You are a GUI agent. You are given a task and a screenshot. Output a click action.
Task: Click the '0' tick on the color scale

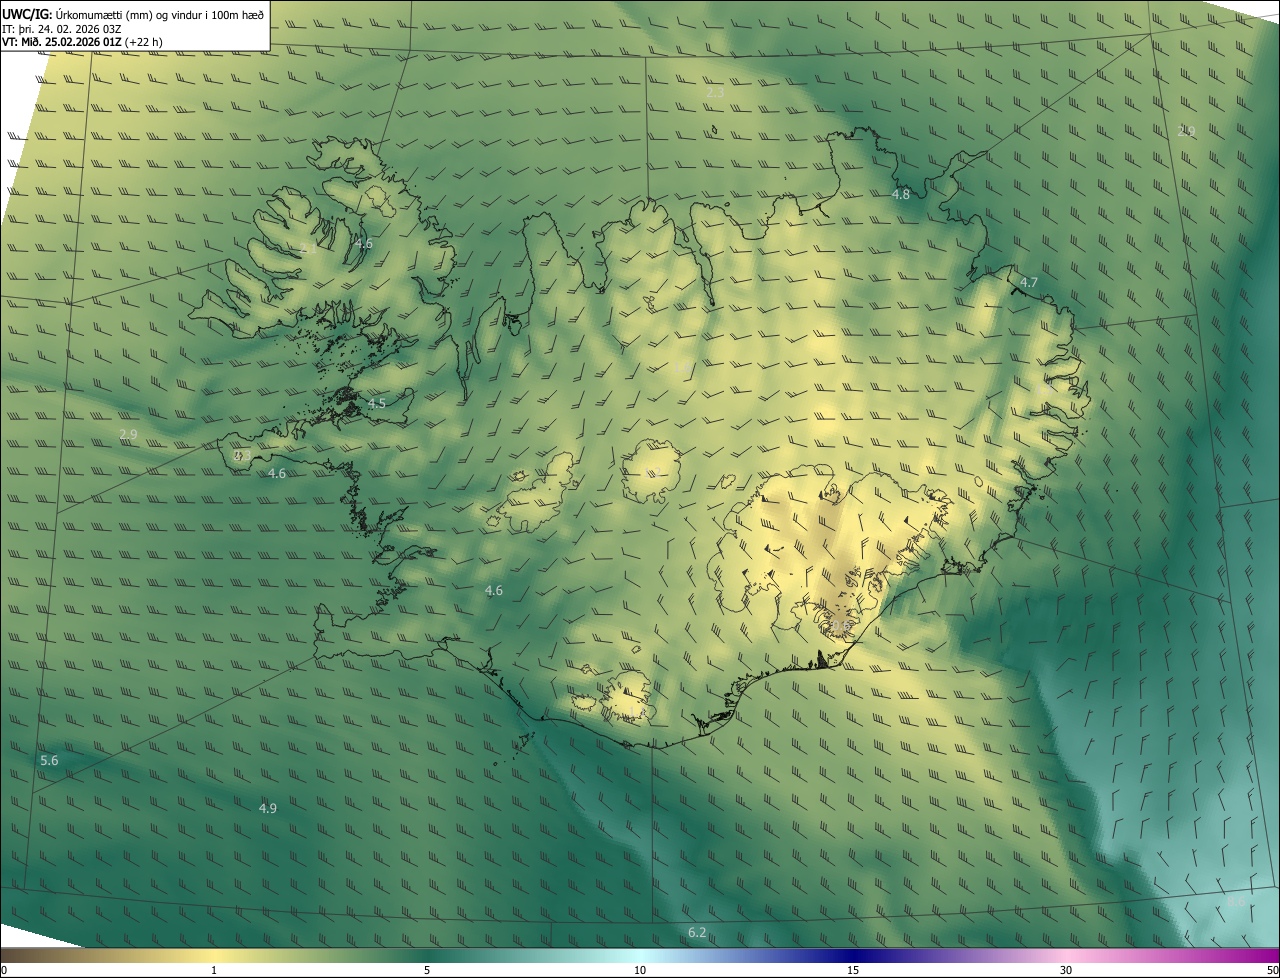click(4, 970)
